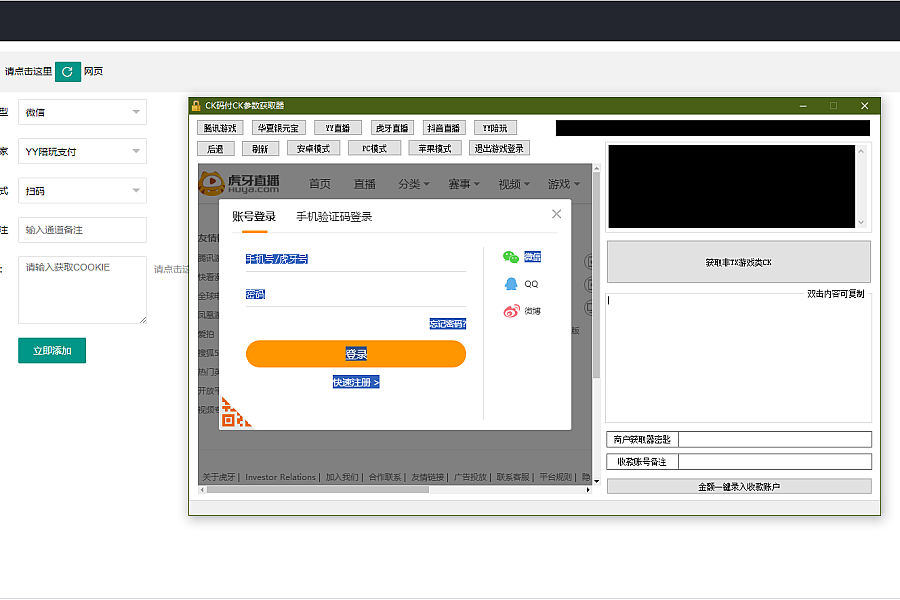Expand the 赛事 menu on Huya page
Image resolution: width=900 pixels, height=600 pixels.
(463, 184)
